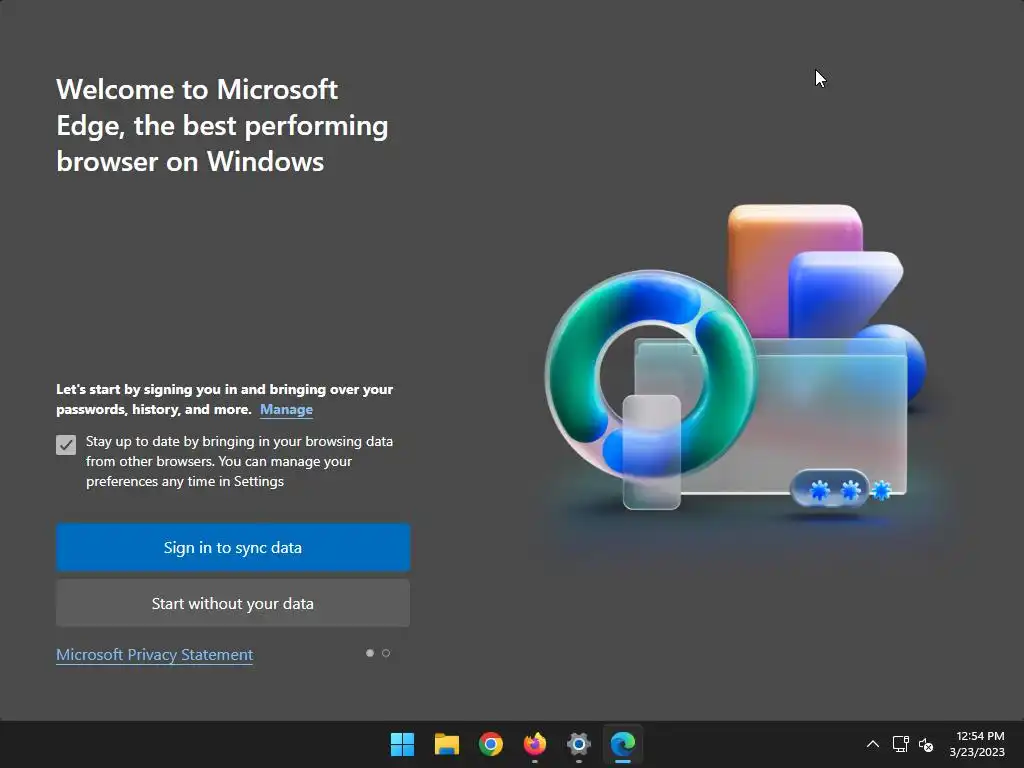Open the Manage link
Image resolution: width=1024 pixels, height=768 pixels.
pyautogui.click(x=286, y=409)
